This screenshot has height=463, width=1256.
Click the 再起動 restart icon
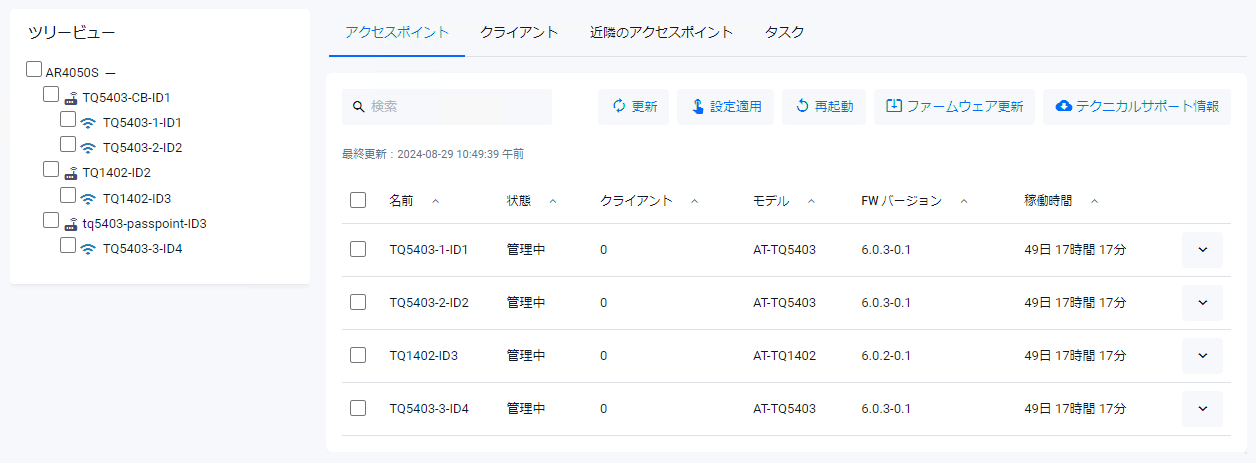pyautogui.click(x=802, y=107)
